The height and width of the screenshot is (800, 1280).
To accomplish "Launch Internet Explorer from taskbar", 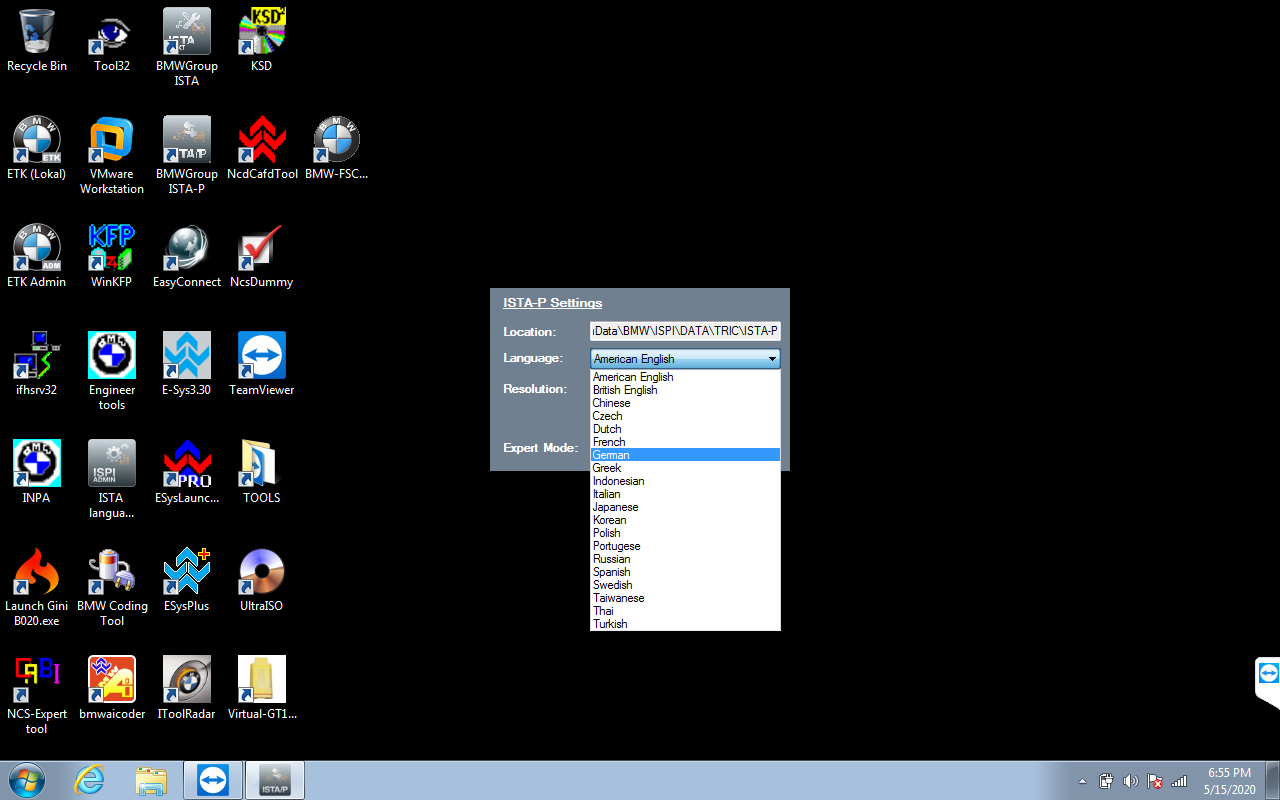I will [x=90, y=780].
